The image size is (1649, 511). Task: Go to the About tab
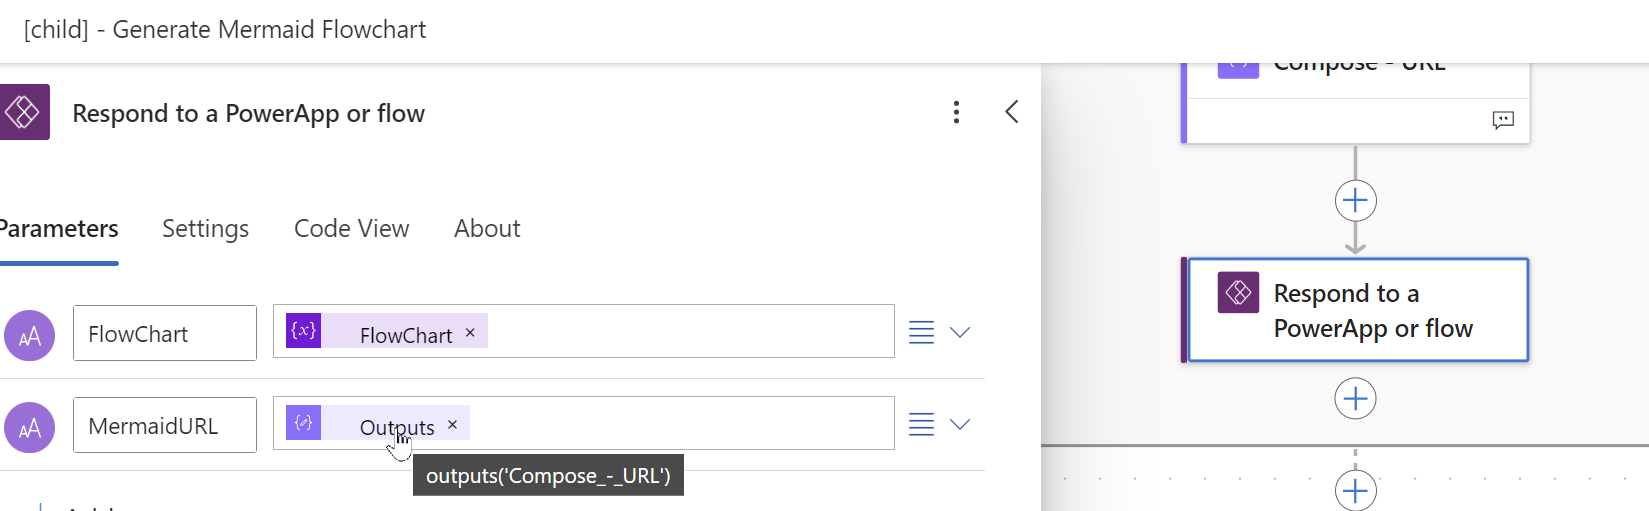(487, 229)
